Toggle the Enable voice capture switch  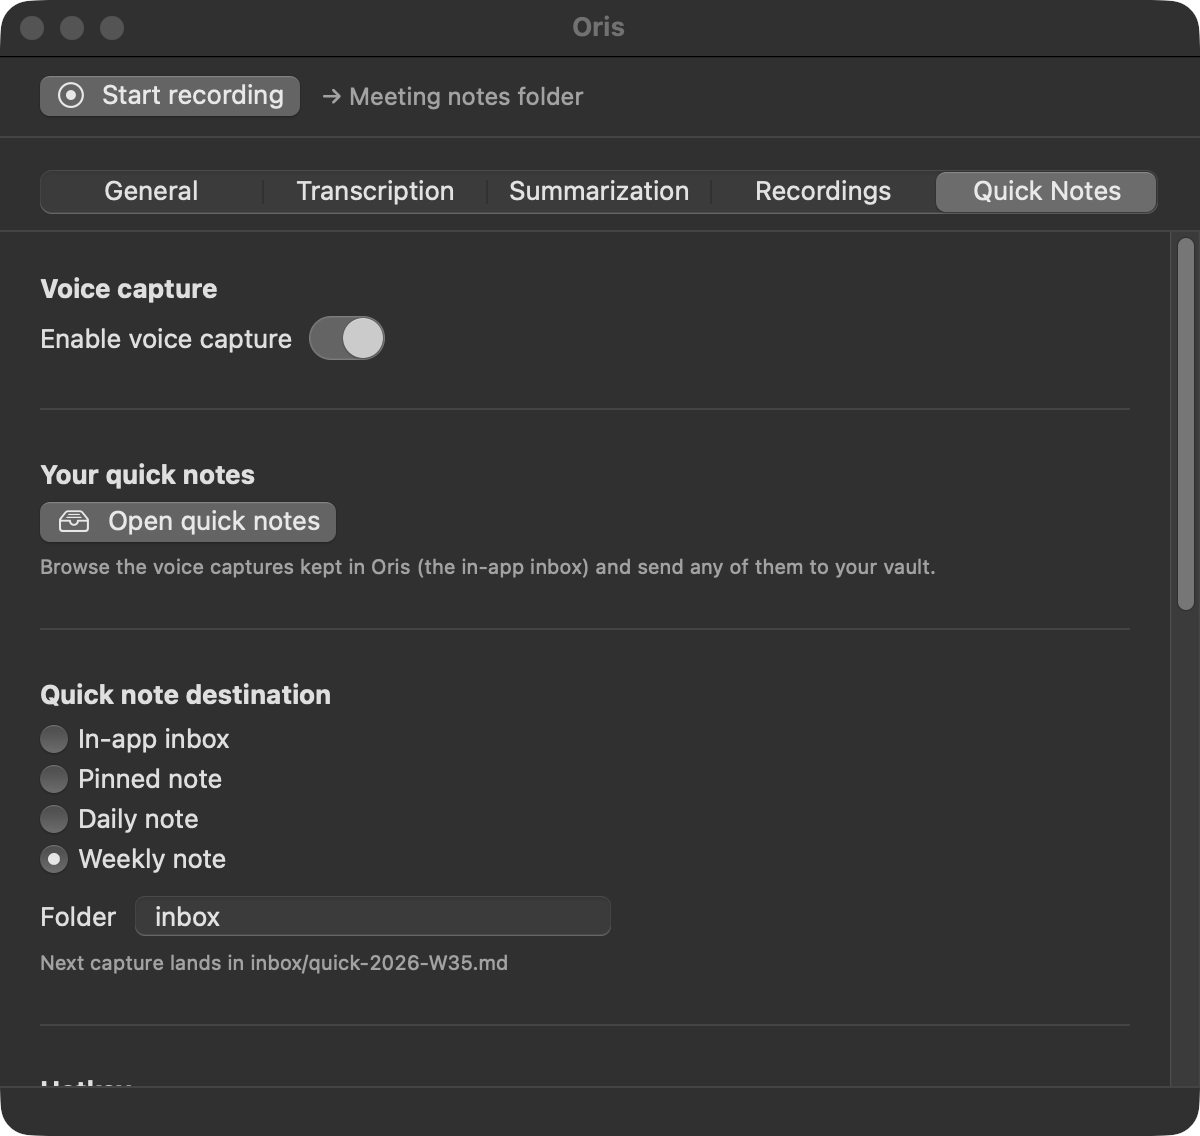346,339
